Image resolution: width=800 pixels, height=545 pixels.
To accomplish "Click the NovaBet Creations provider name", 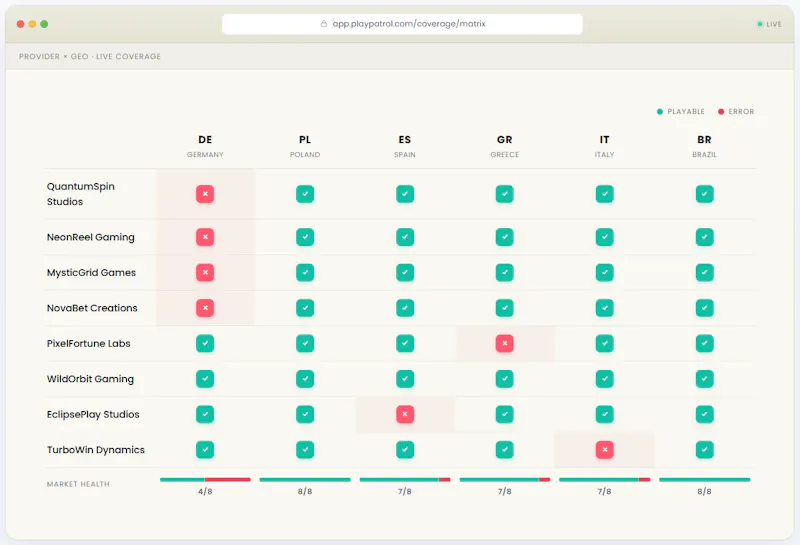I will point(92,308).
